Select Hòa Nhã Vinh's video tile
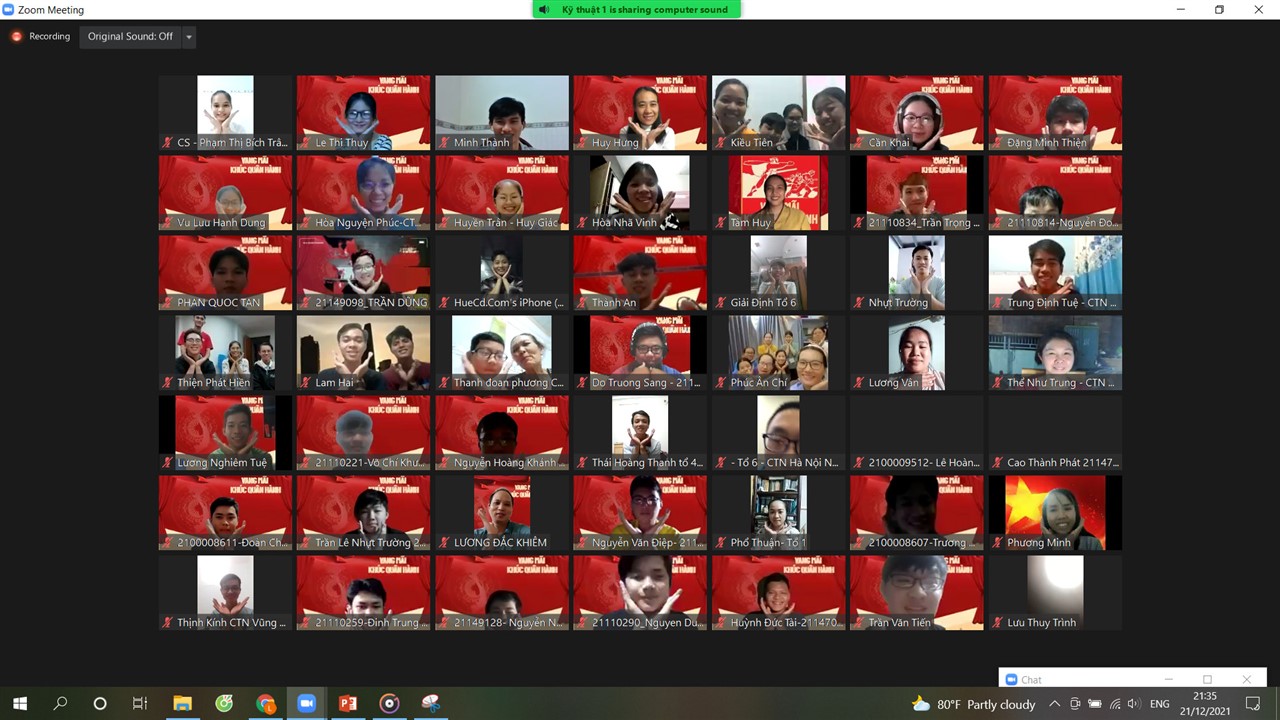The width and height of the screenshot is (1280, 720). click(x=640, y=193)
